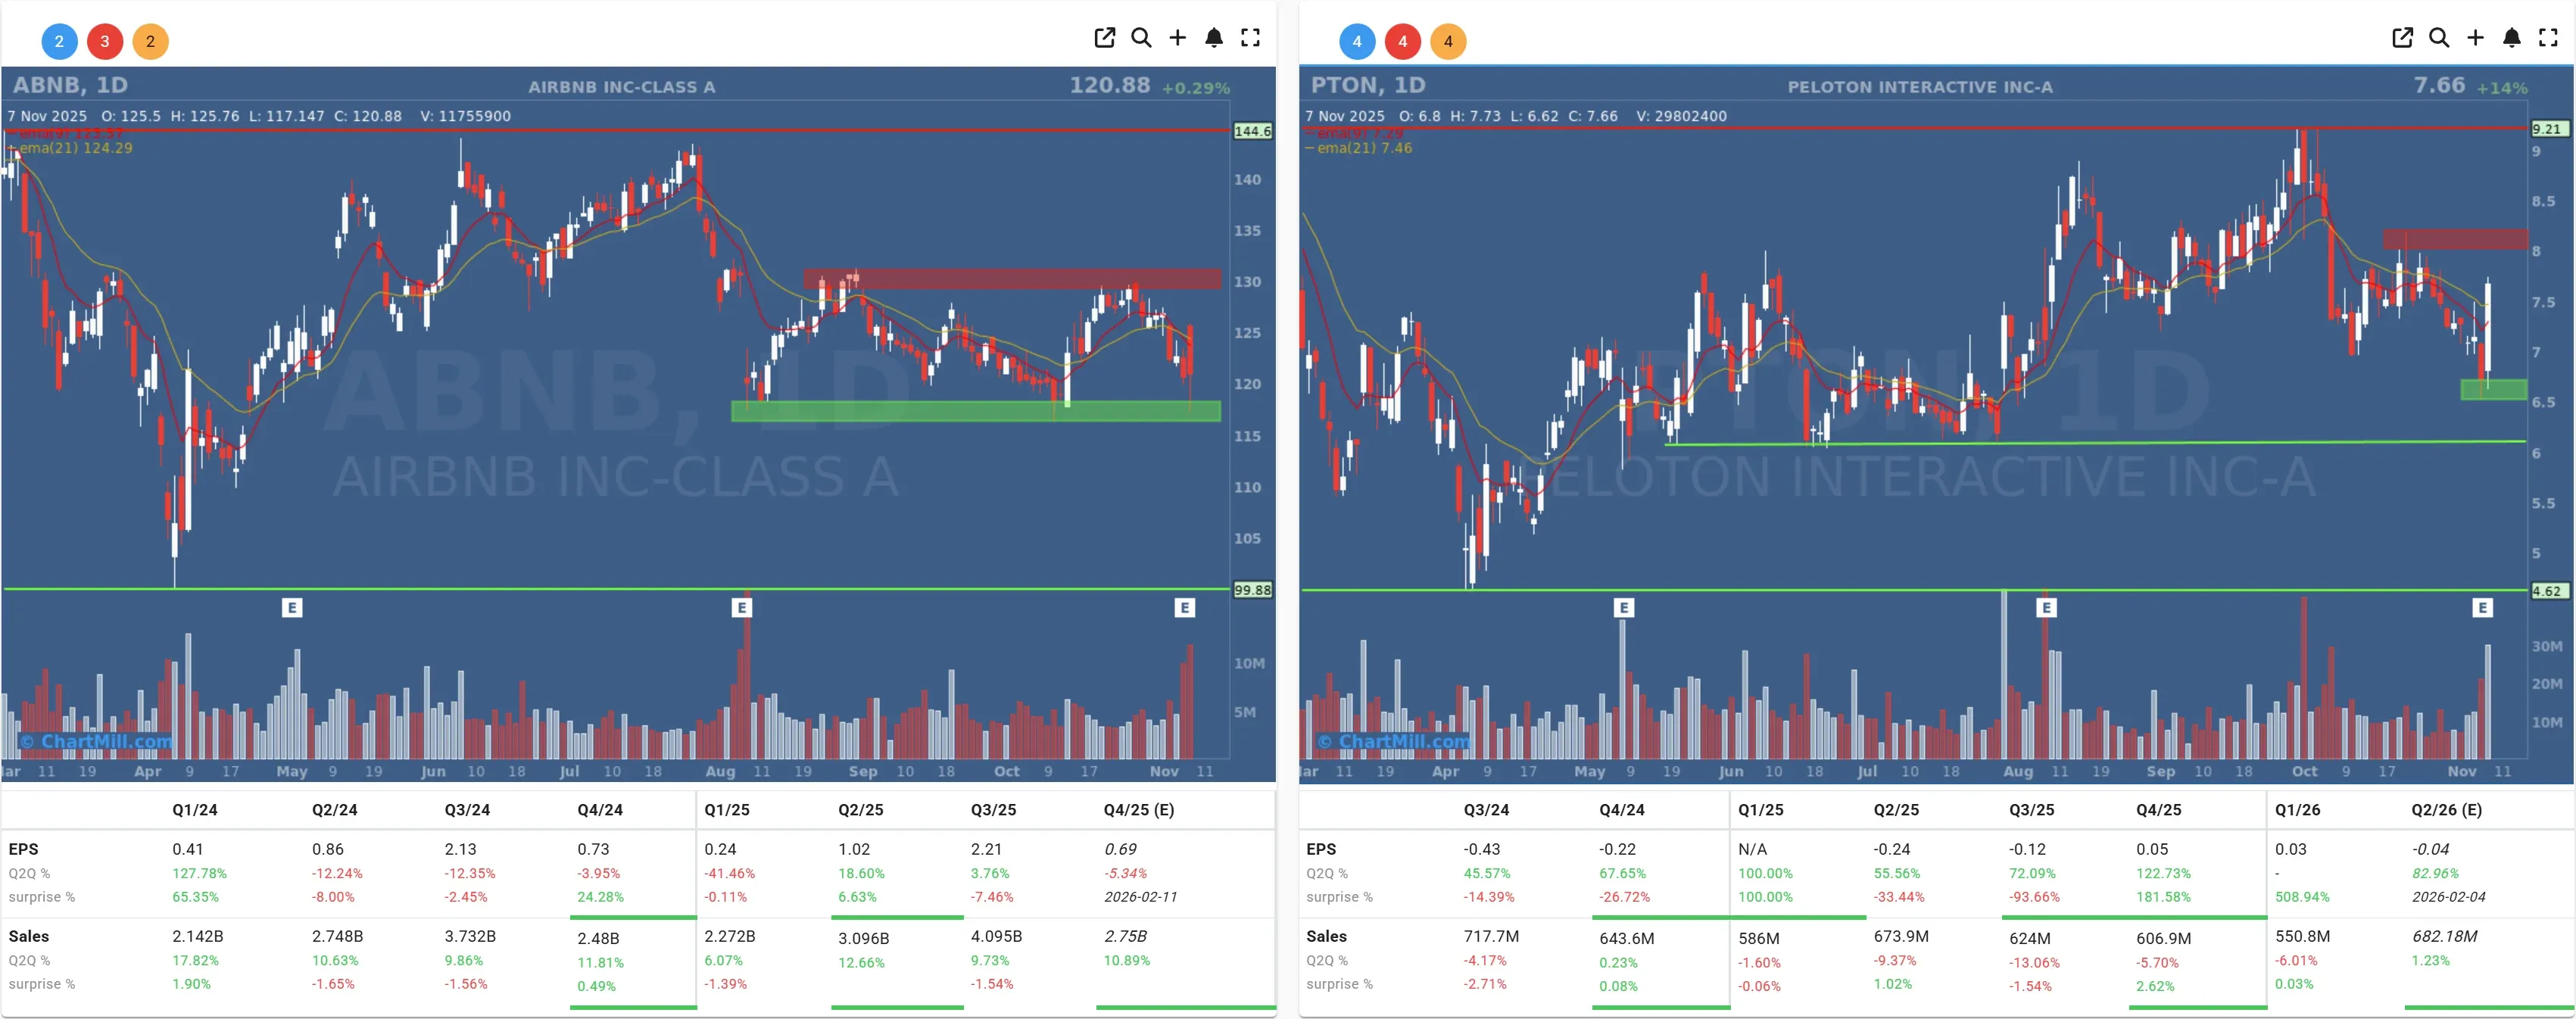This screenshot has width=2576, height=1019.
Task: Select the red resistance zone drawing on PTON chart
Action: pyautogui.click(x=2453, y=240)
